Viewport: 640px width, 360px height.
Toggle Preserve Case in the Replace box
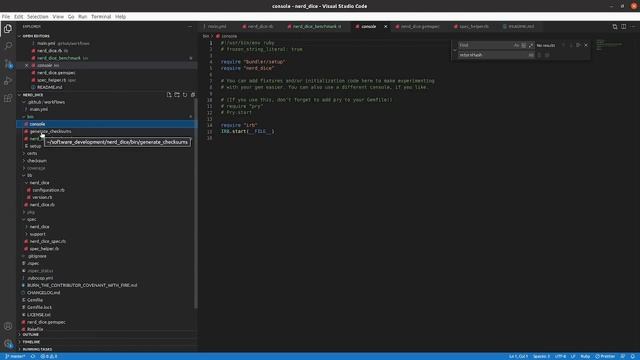531,55
